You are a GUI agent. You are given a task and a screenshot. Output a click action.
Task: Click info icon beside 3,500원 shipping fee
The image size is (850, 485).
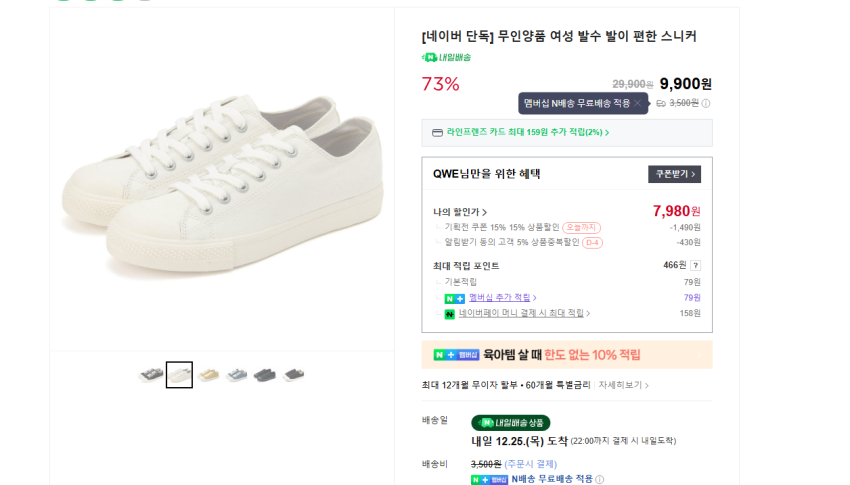[706, 103]
